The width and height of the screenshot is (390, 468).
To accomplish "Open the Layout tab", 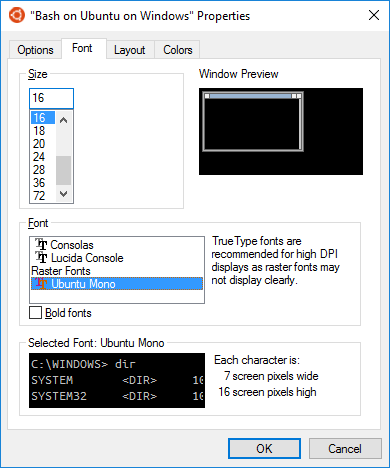I will point(130,50).
